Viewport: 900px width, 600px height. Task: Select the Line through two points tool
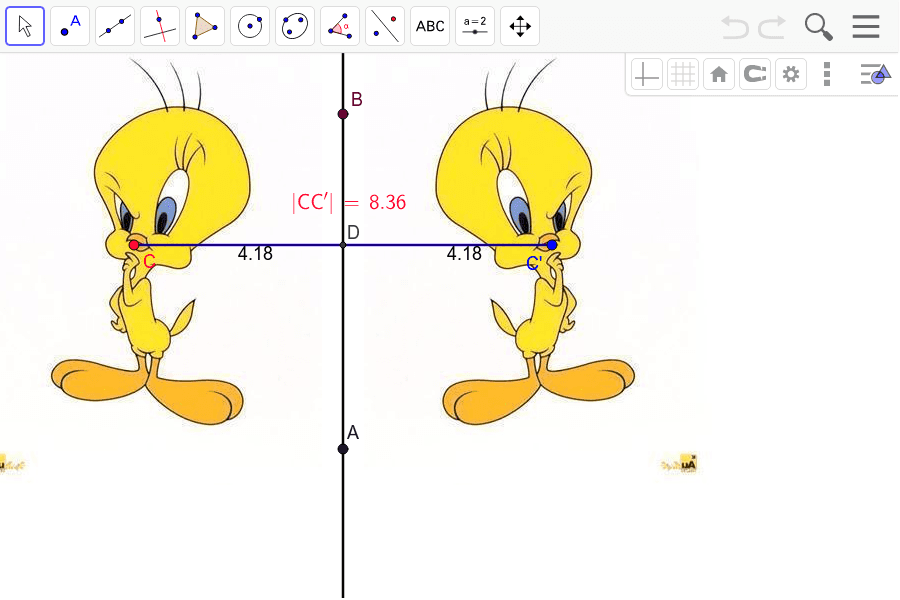pyautogui.click(x=115, y=26)
